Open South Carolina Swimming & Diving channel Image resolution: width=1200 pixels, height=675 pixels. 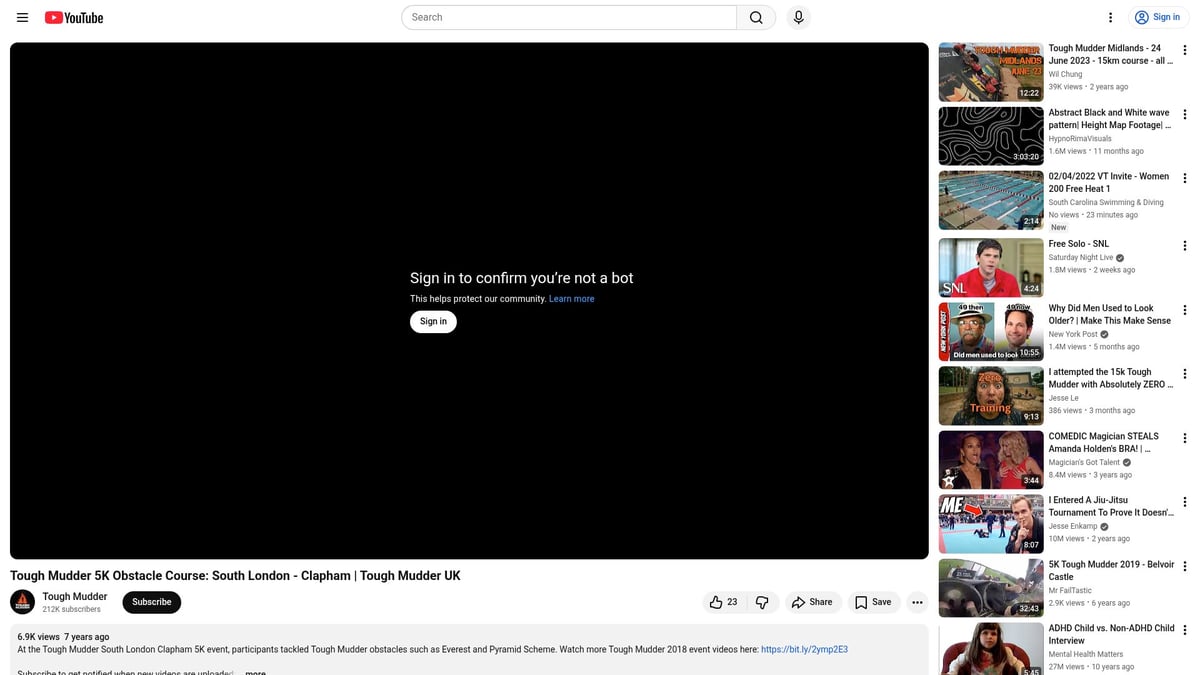pos(1106,202)
